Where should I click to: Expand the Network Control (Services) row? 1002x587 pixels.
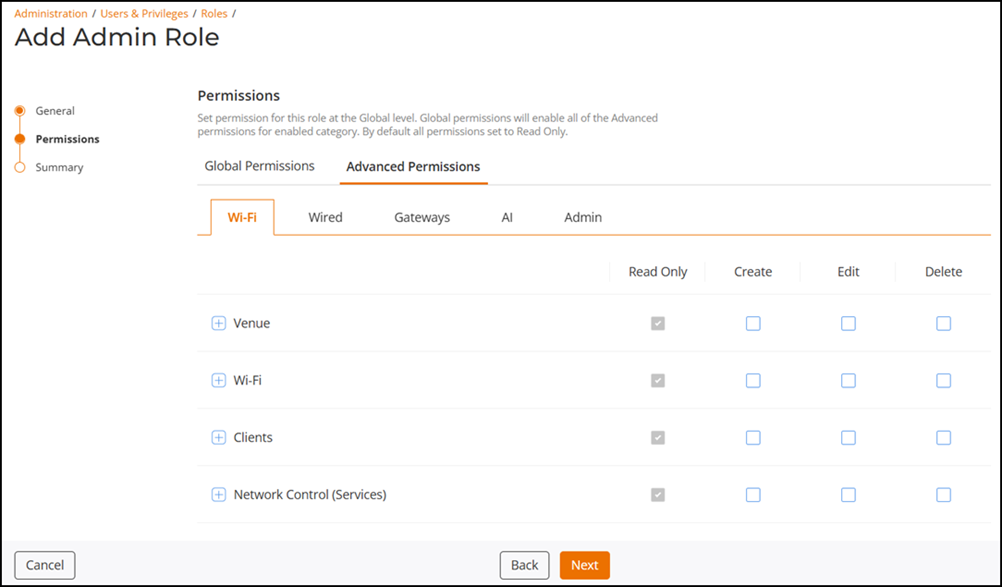[x=219, y=495]
